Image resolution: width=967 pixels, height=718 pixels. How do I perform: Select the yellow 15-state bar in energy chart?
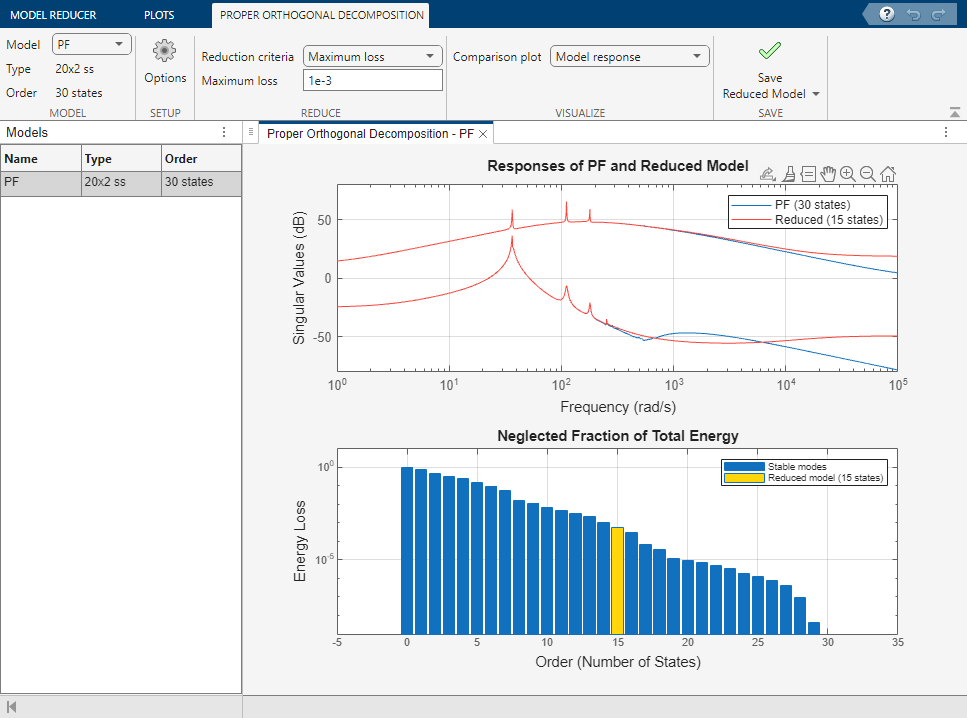617,580
